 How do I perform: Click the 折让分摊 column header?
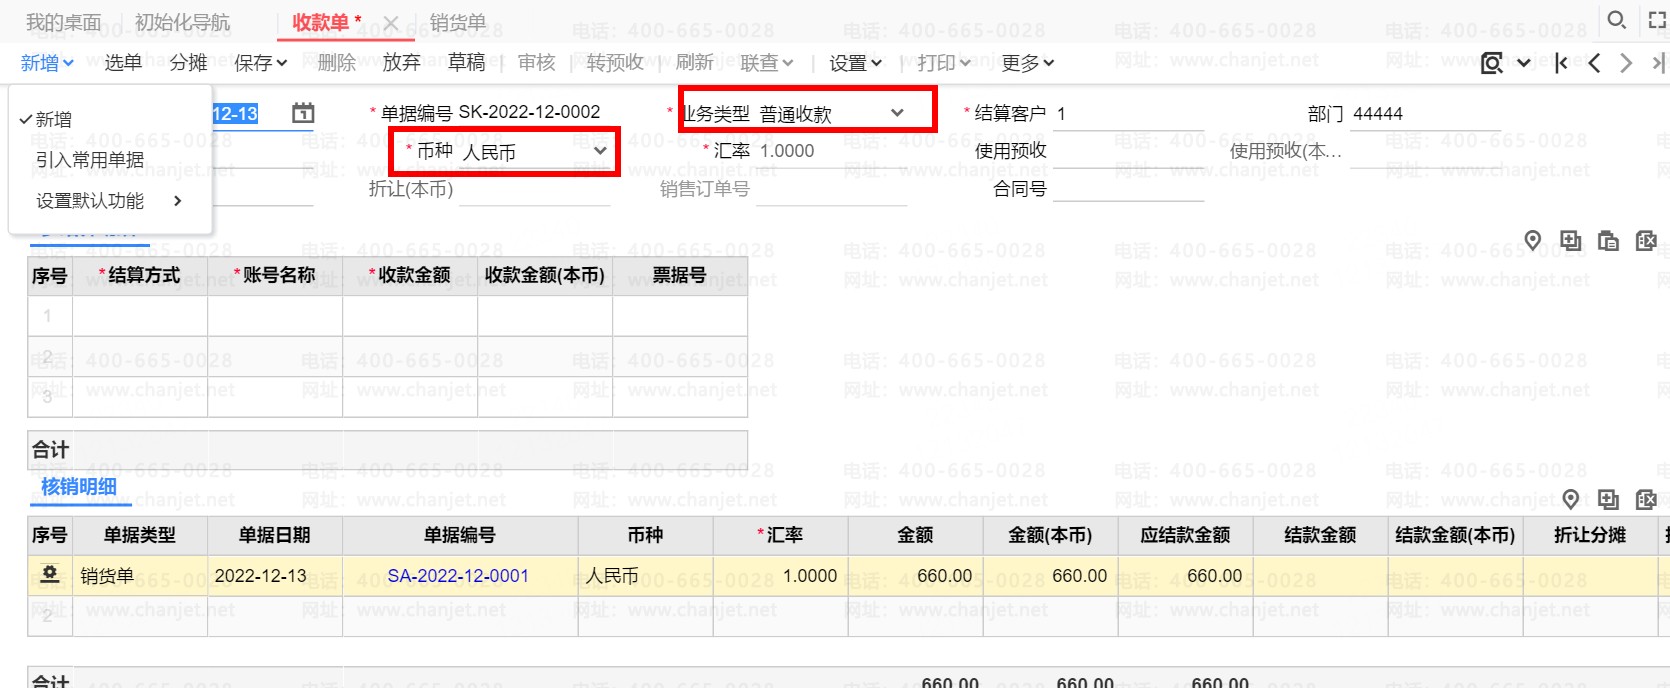pyautogui.click(x=1590, y=535)
